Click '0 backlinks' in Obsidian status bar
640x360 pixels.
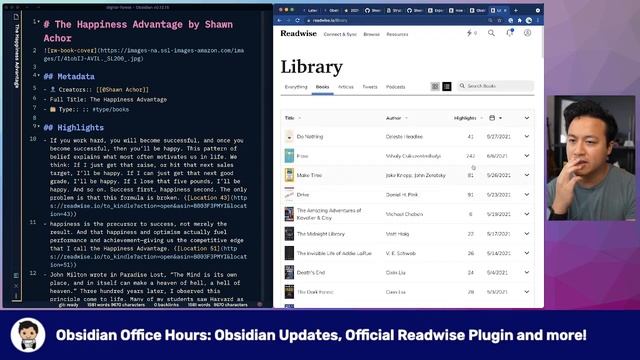click(166, 305)
